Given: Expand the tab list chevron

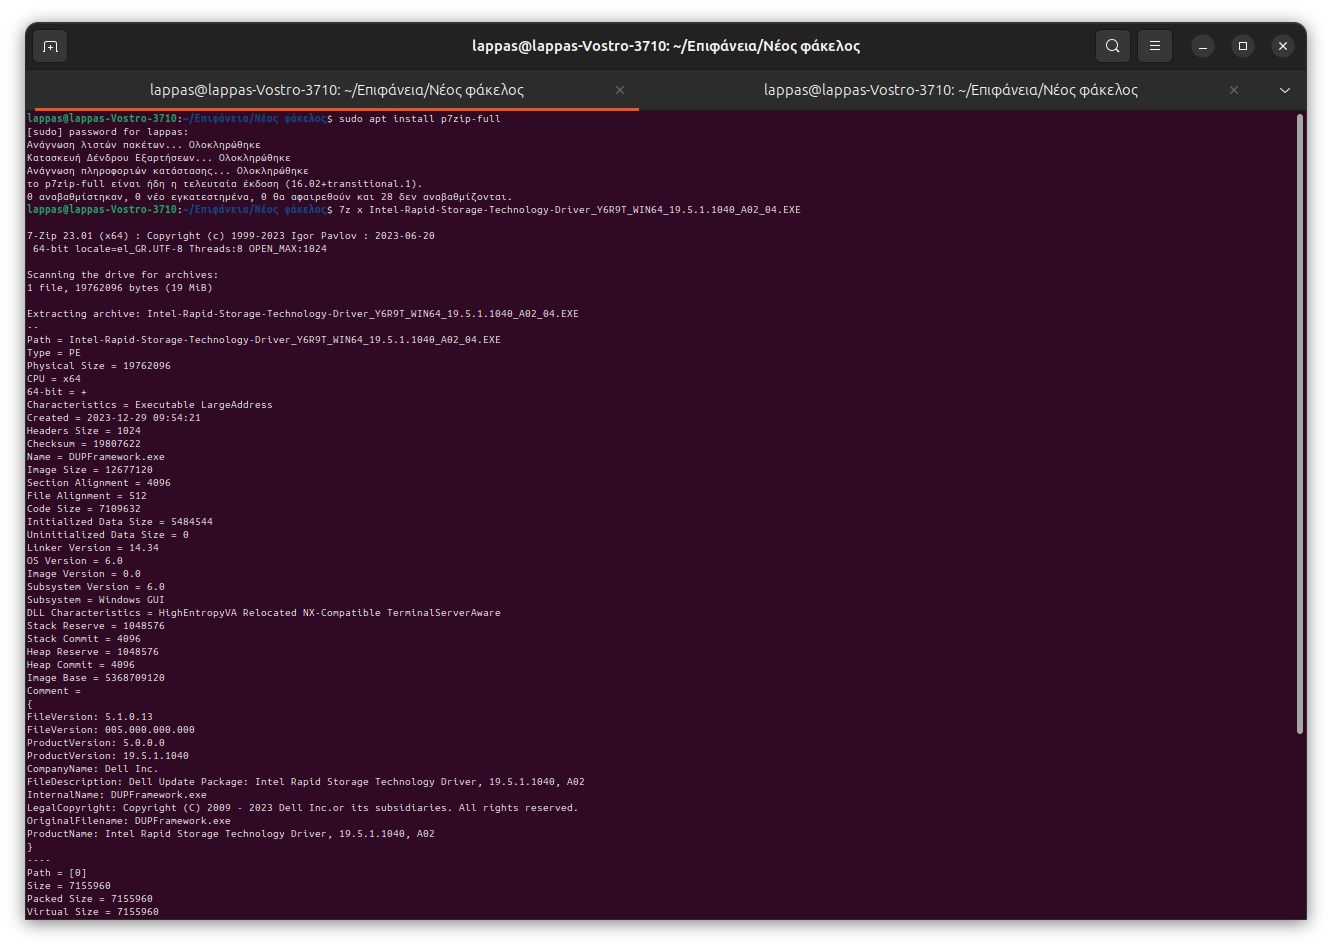Looking at the screenshot, I should (x=1285, y=90).
